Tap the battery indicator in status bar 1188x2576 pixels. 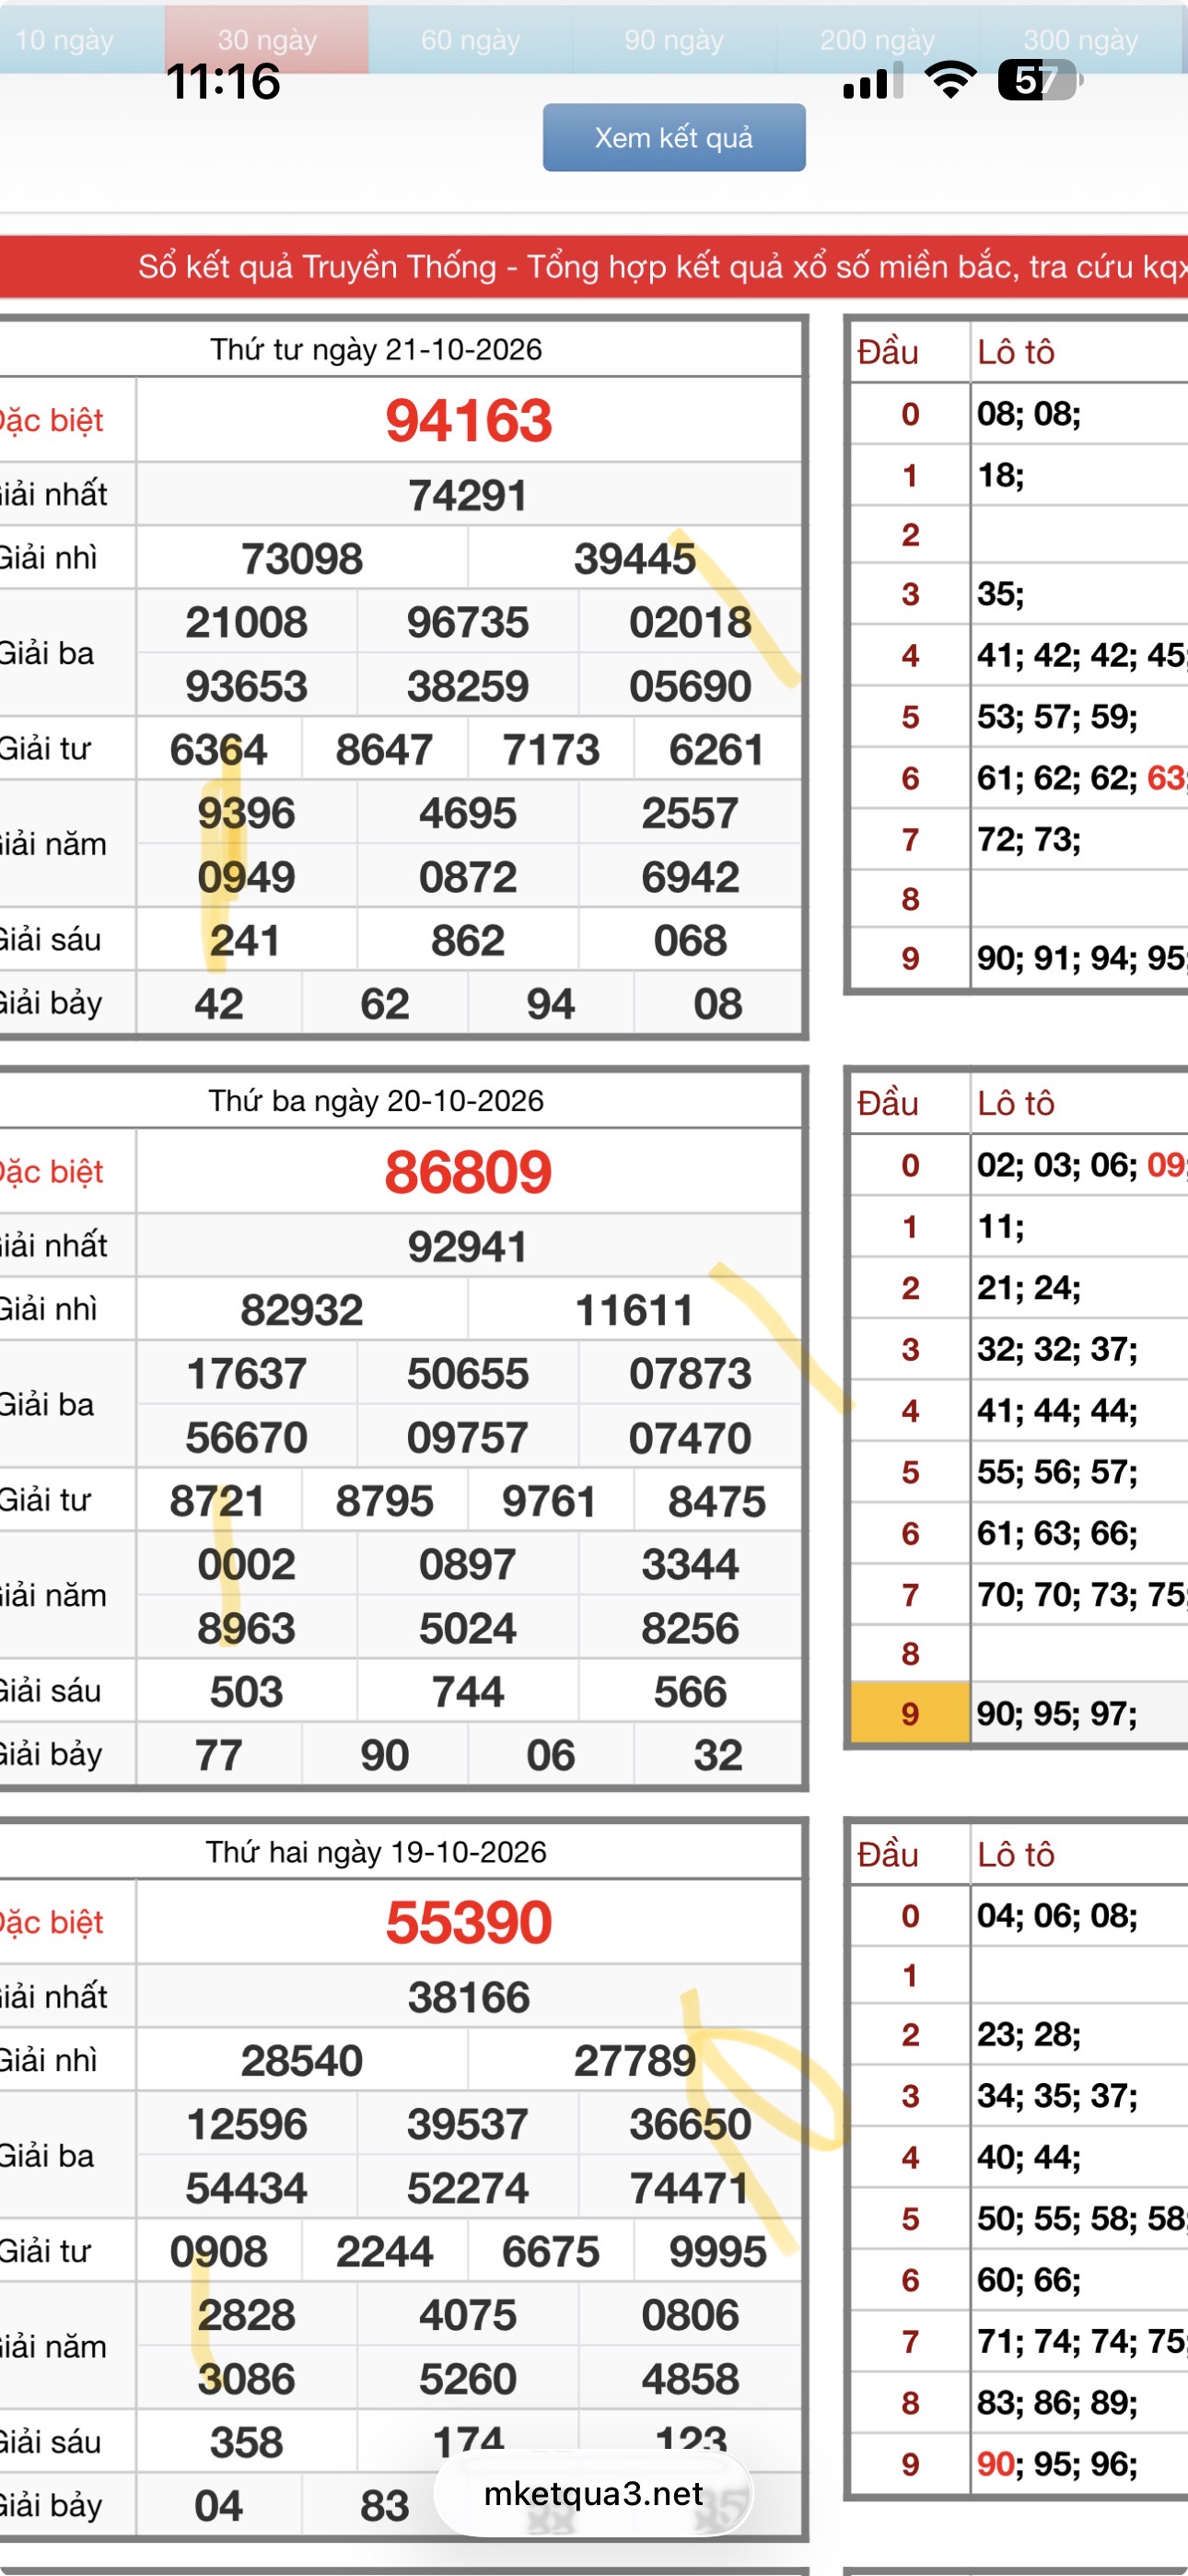pos(1040,80)
